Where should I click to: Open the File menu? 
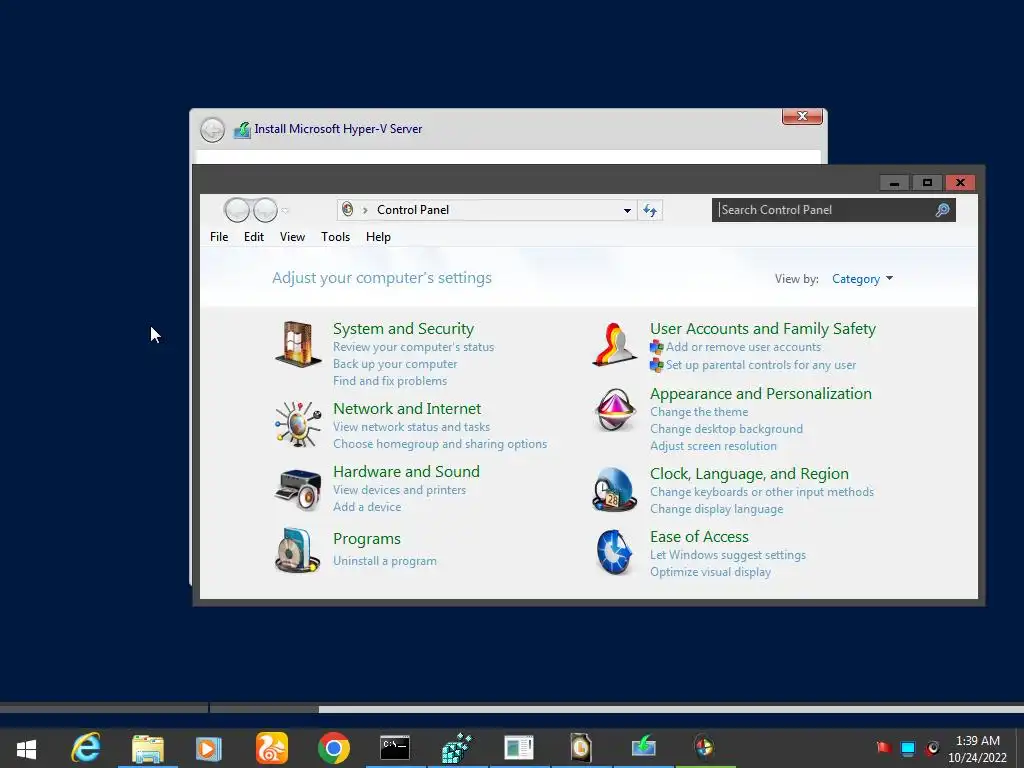[x=219, y=237]
